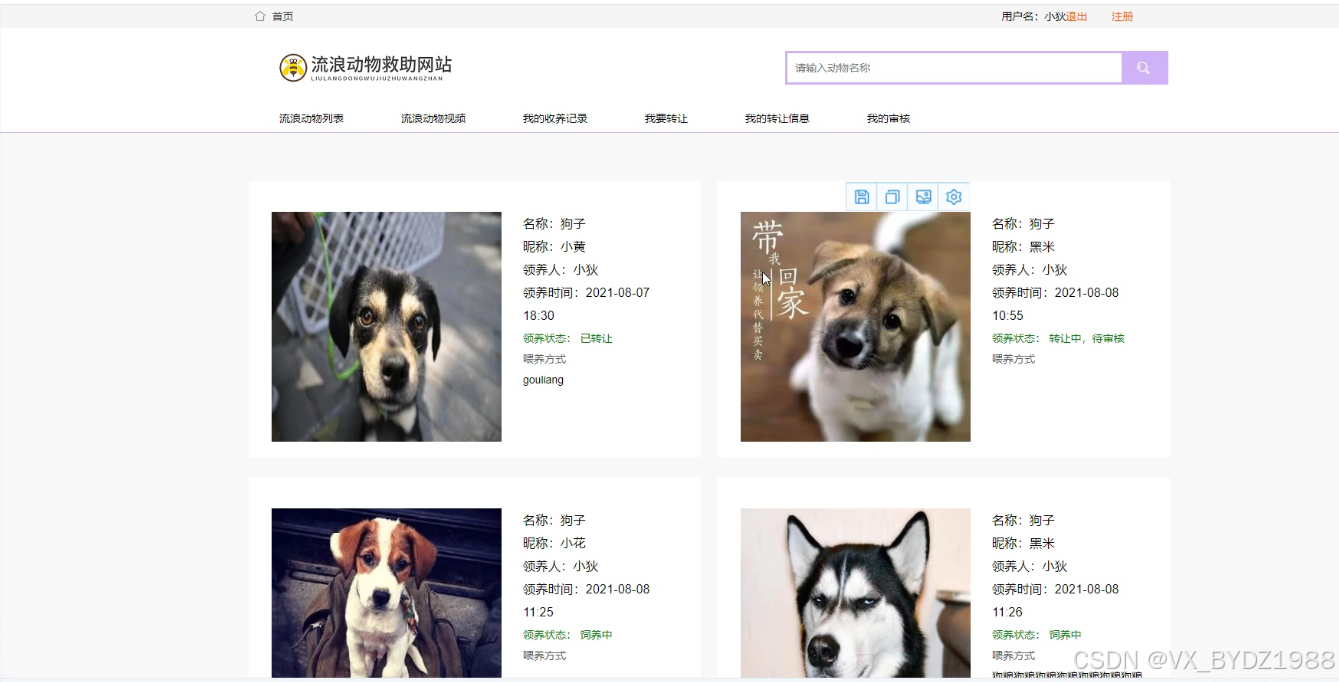Click the photo of dog 小花
1339x682 pixels.
coord(386,593)
